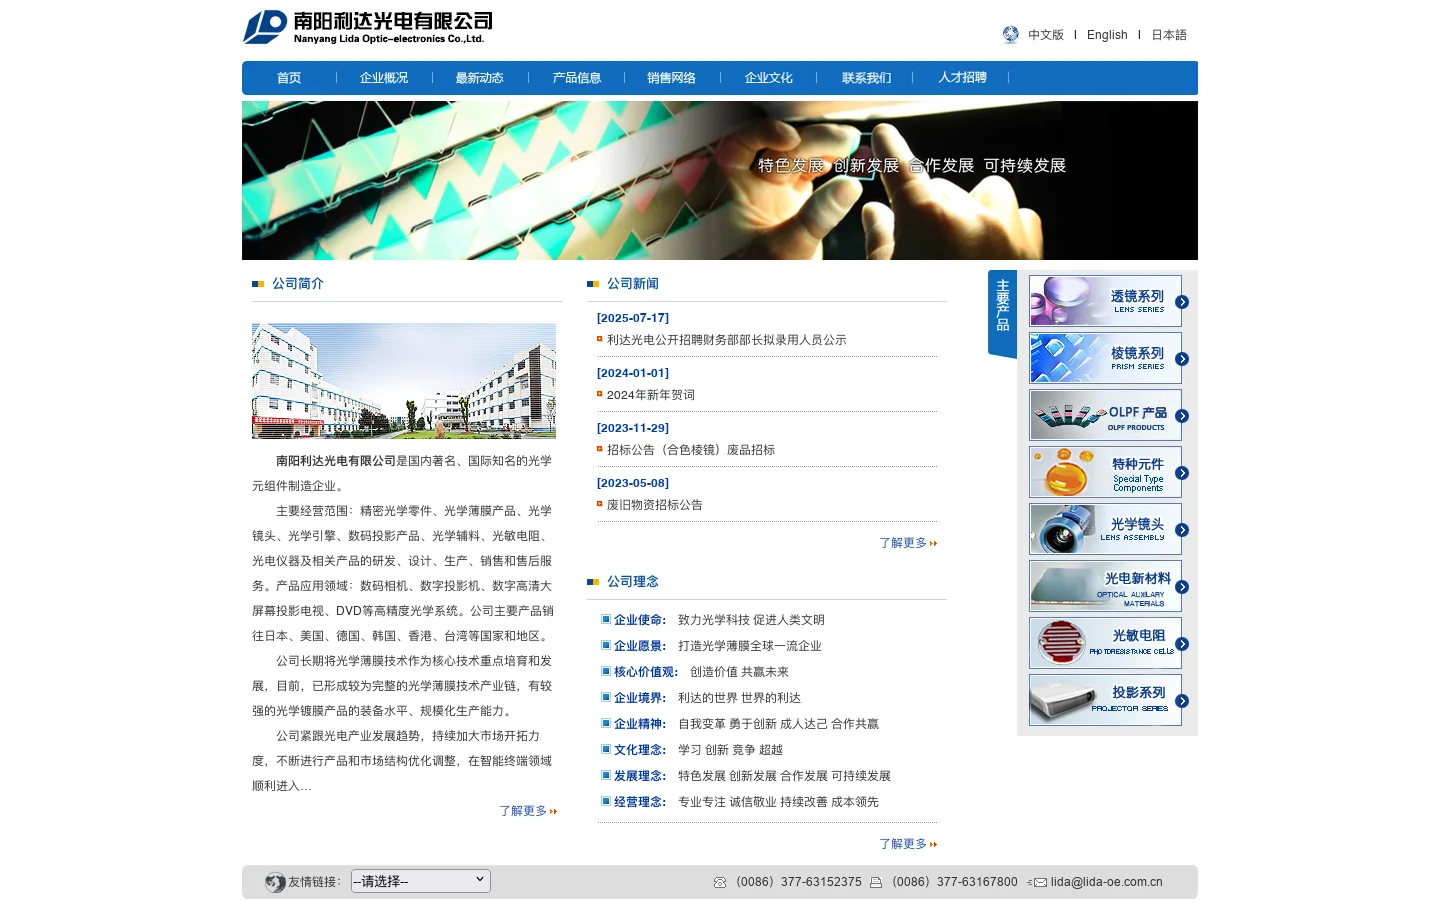1440x900 pixels.
Task: Click the telephone icon in footer
Action: [720, 882]
